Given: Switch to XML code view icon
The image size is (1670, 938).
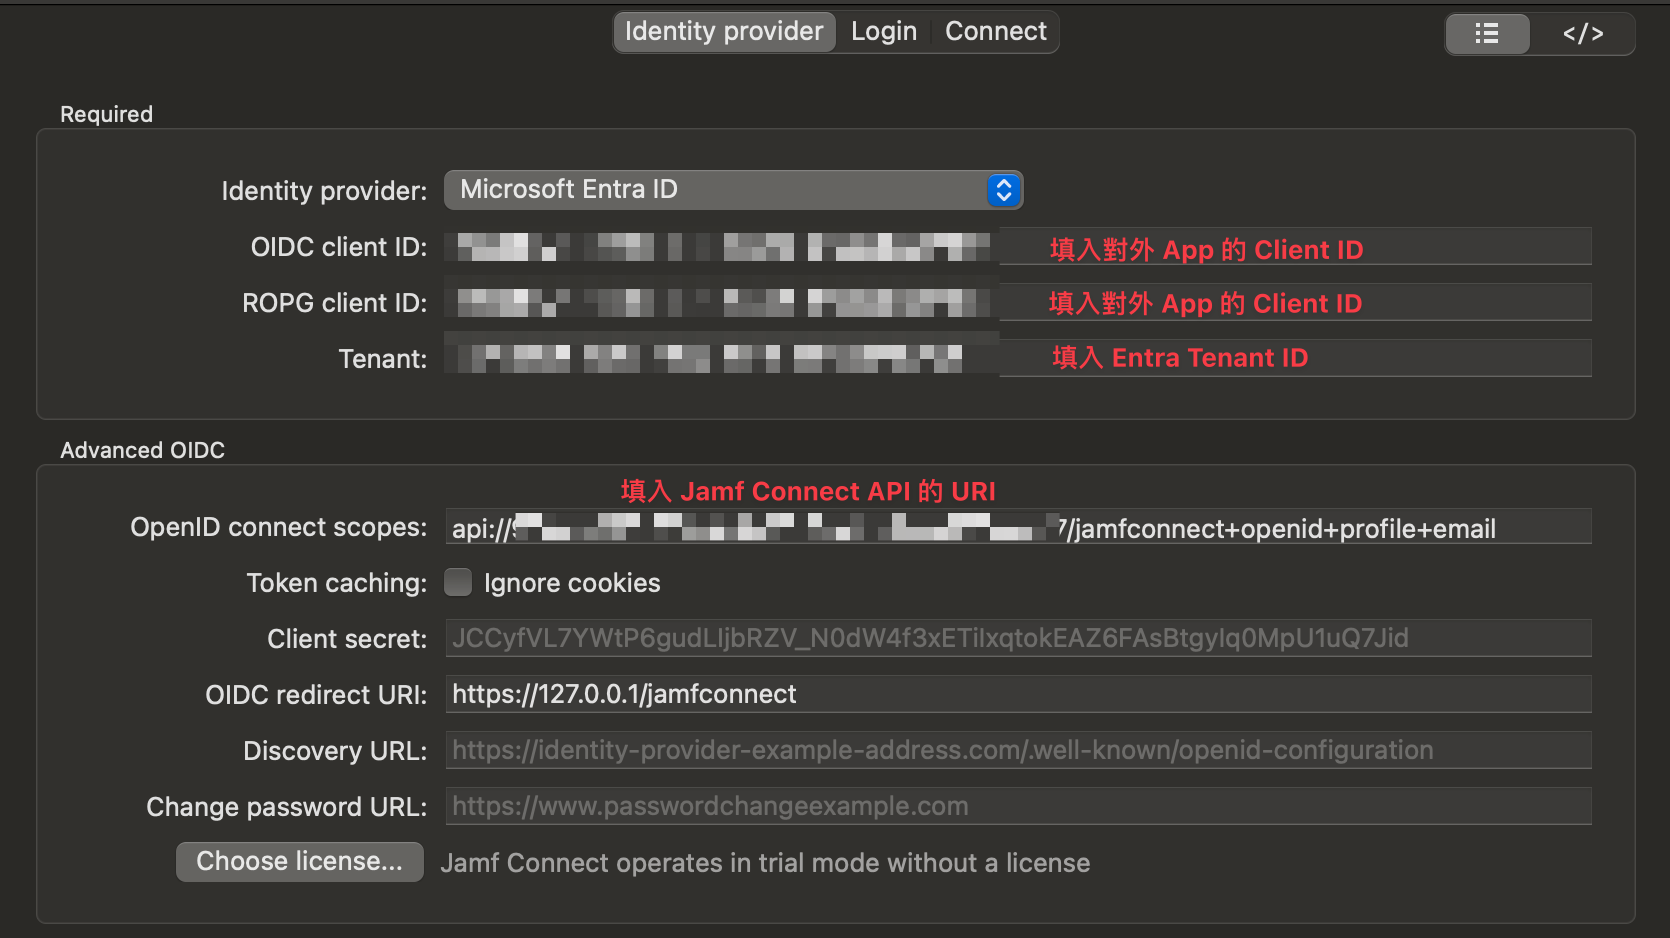Looking at the screenshot, I should pyautogui.click(x=1583, y=34).
